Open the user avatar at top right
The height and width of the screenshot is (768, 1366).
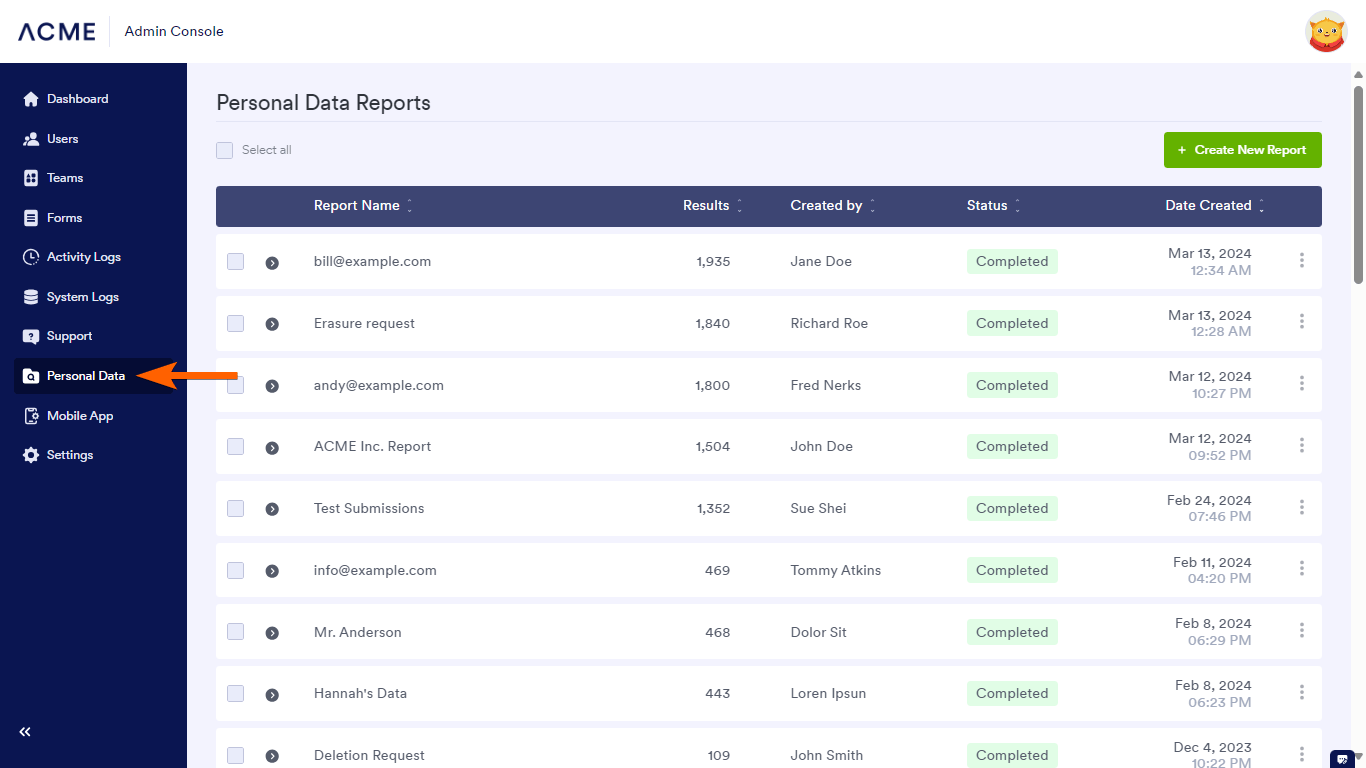1326,31
